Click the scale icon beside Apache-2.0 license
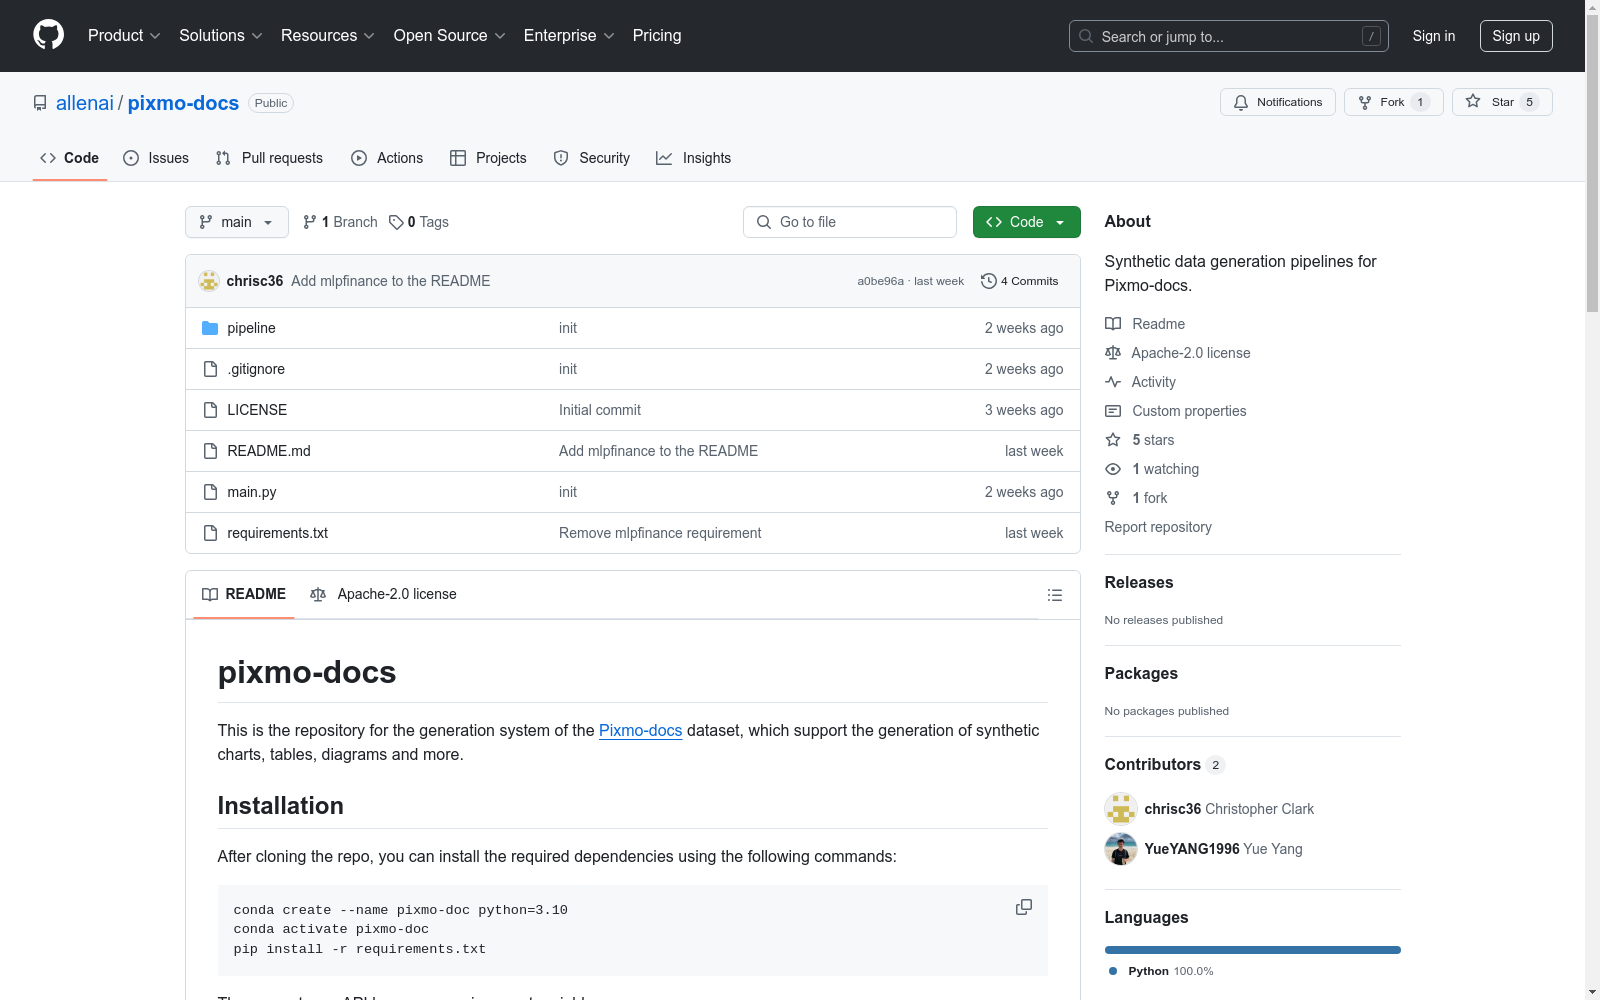1600x1000 pixels. [1113, 353]
